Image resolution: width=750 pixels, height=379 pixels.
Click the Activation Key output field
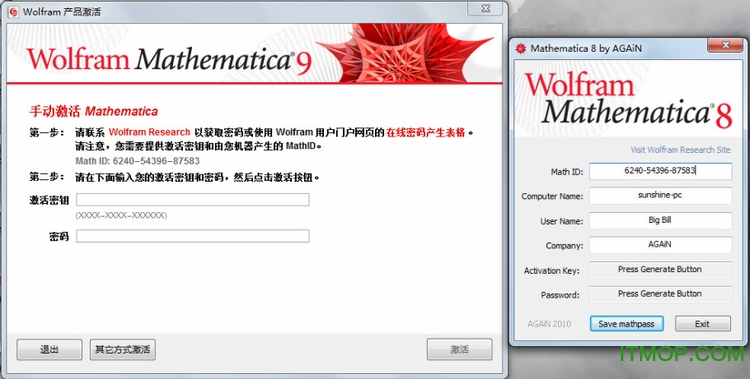tap(660, 270)
